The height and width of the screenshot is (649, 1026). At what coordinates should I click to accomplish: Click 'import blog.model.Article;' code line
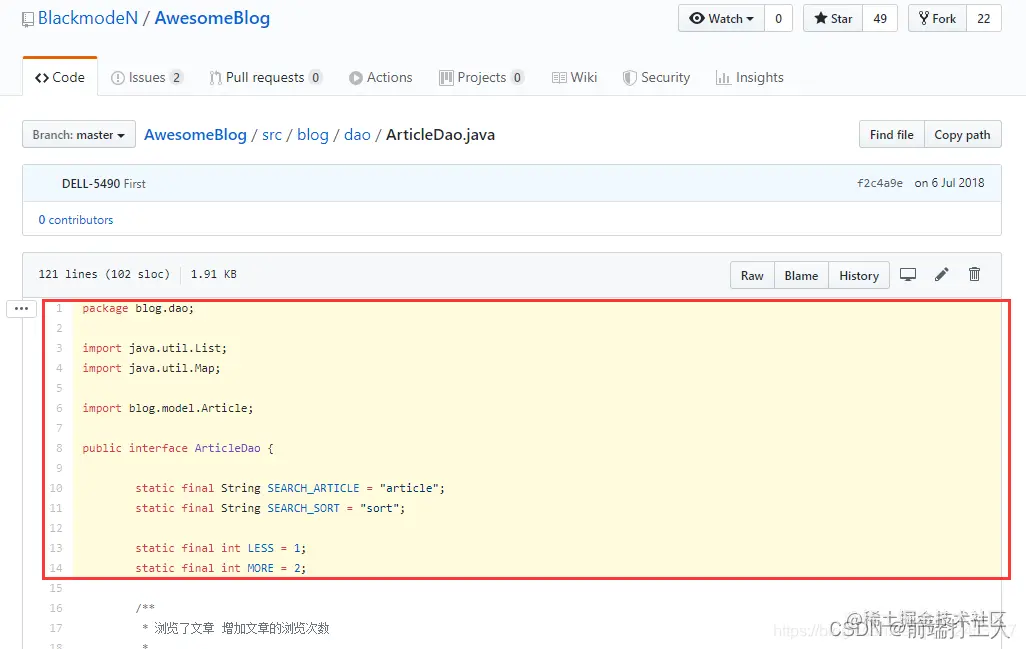click(x=168, y=408)
